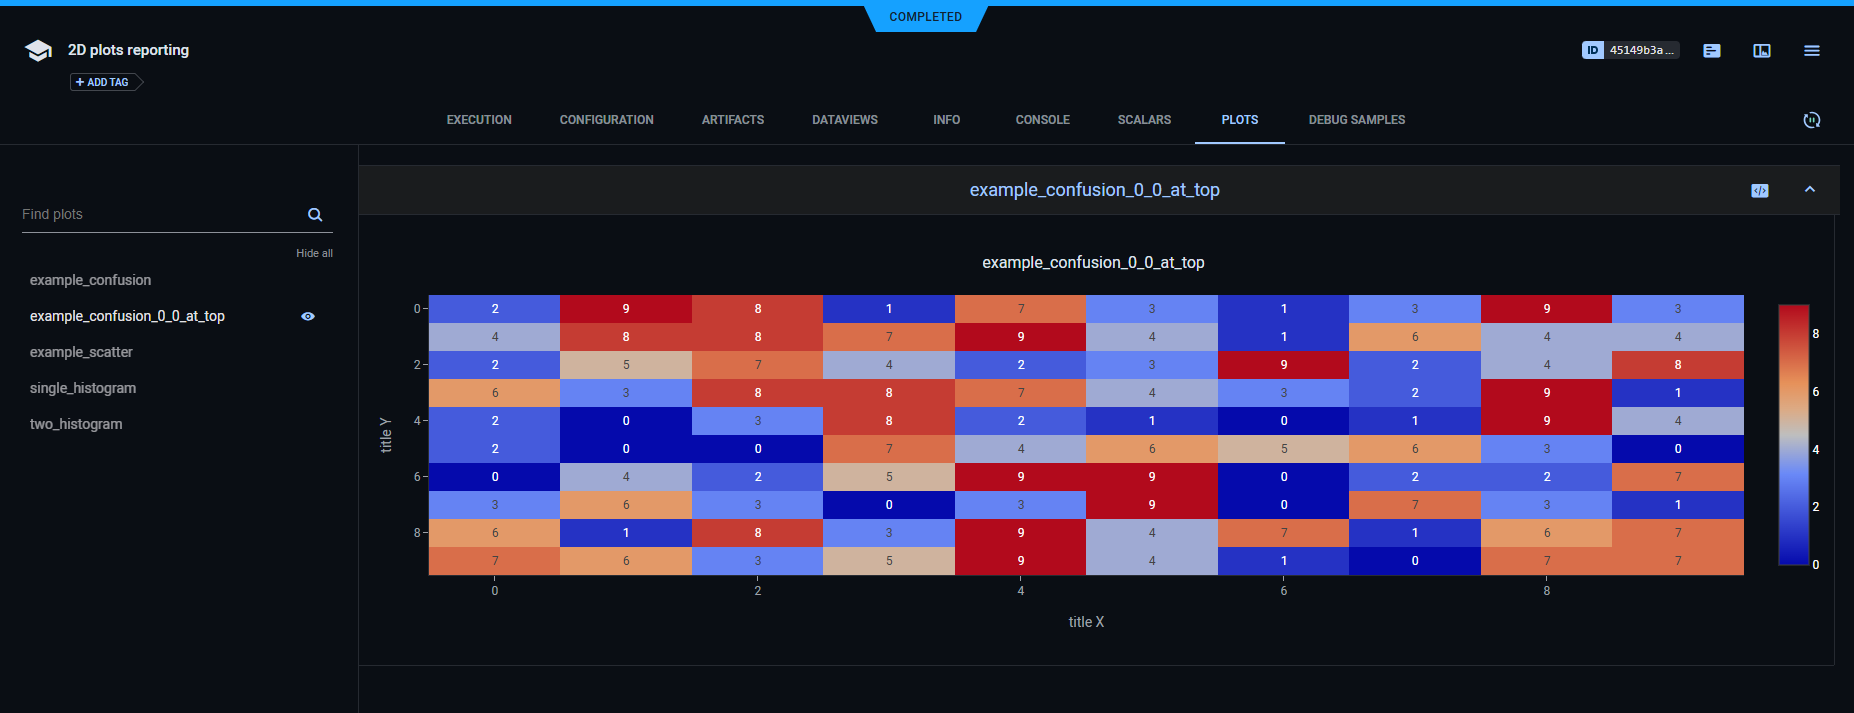Open the CONFIGURATION tab
The height and width of the screenshot is (713, 1854).
point(606,120)
